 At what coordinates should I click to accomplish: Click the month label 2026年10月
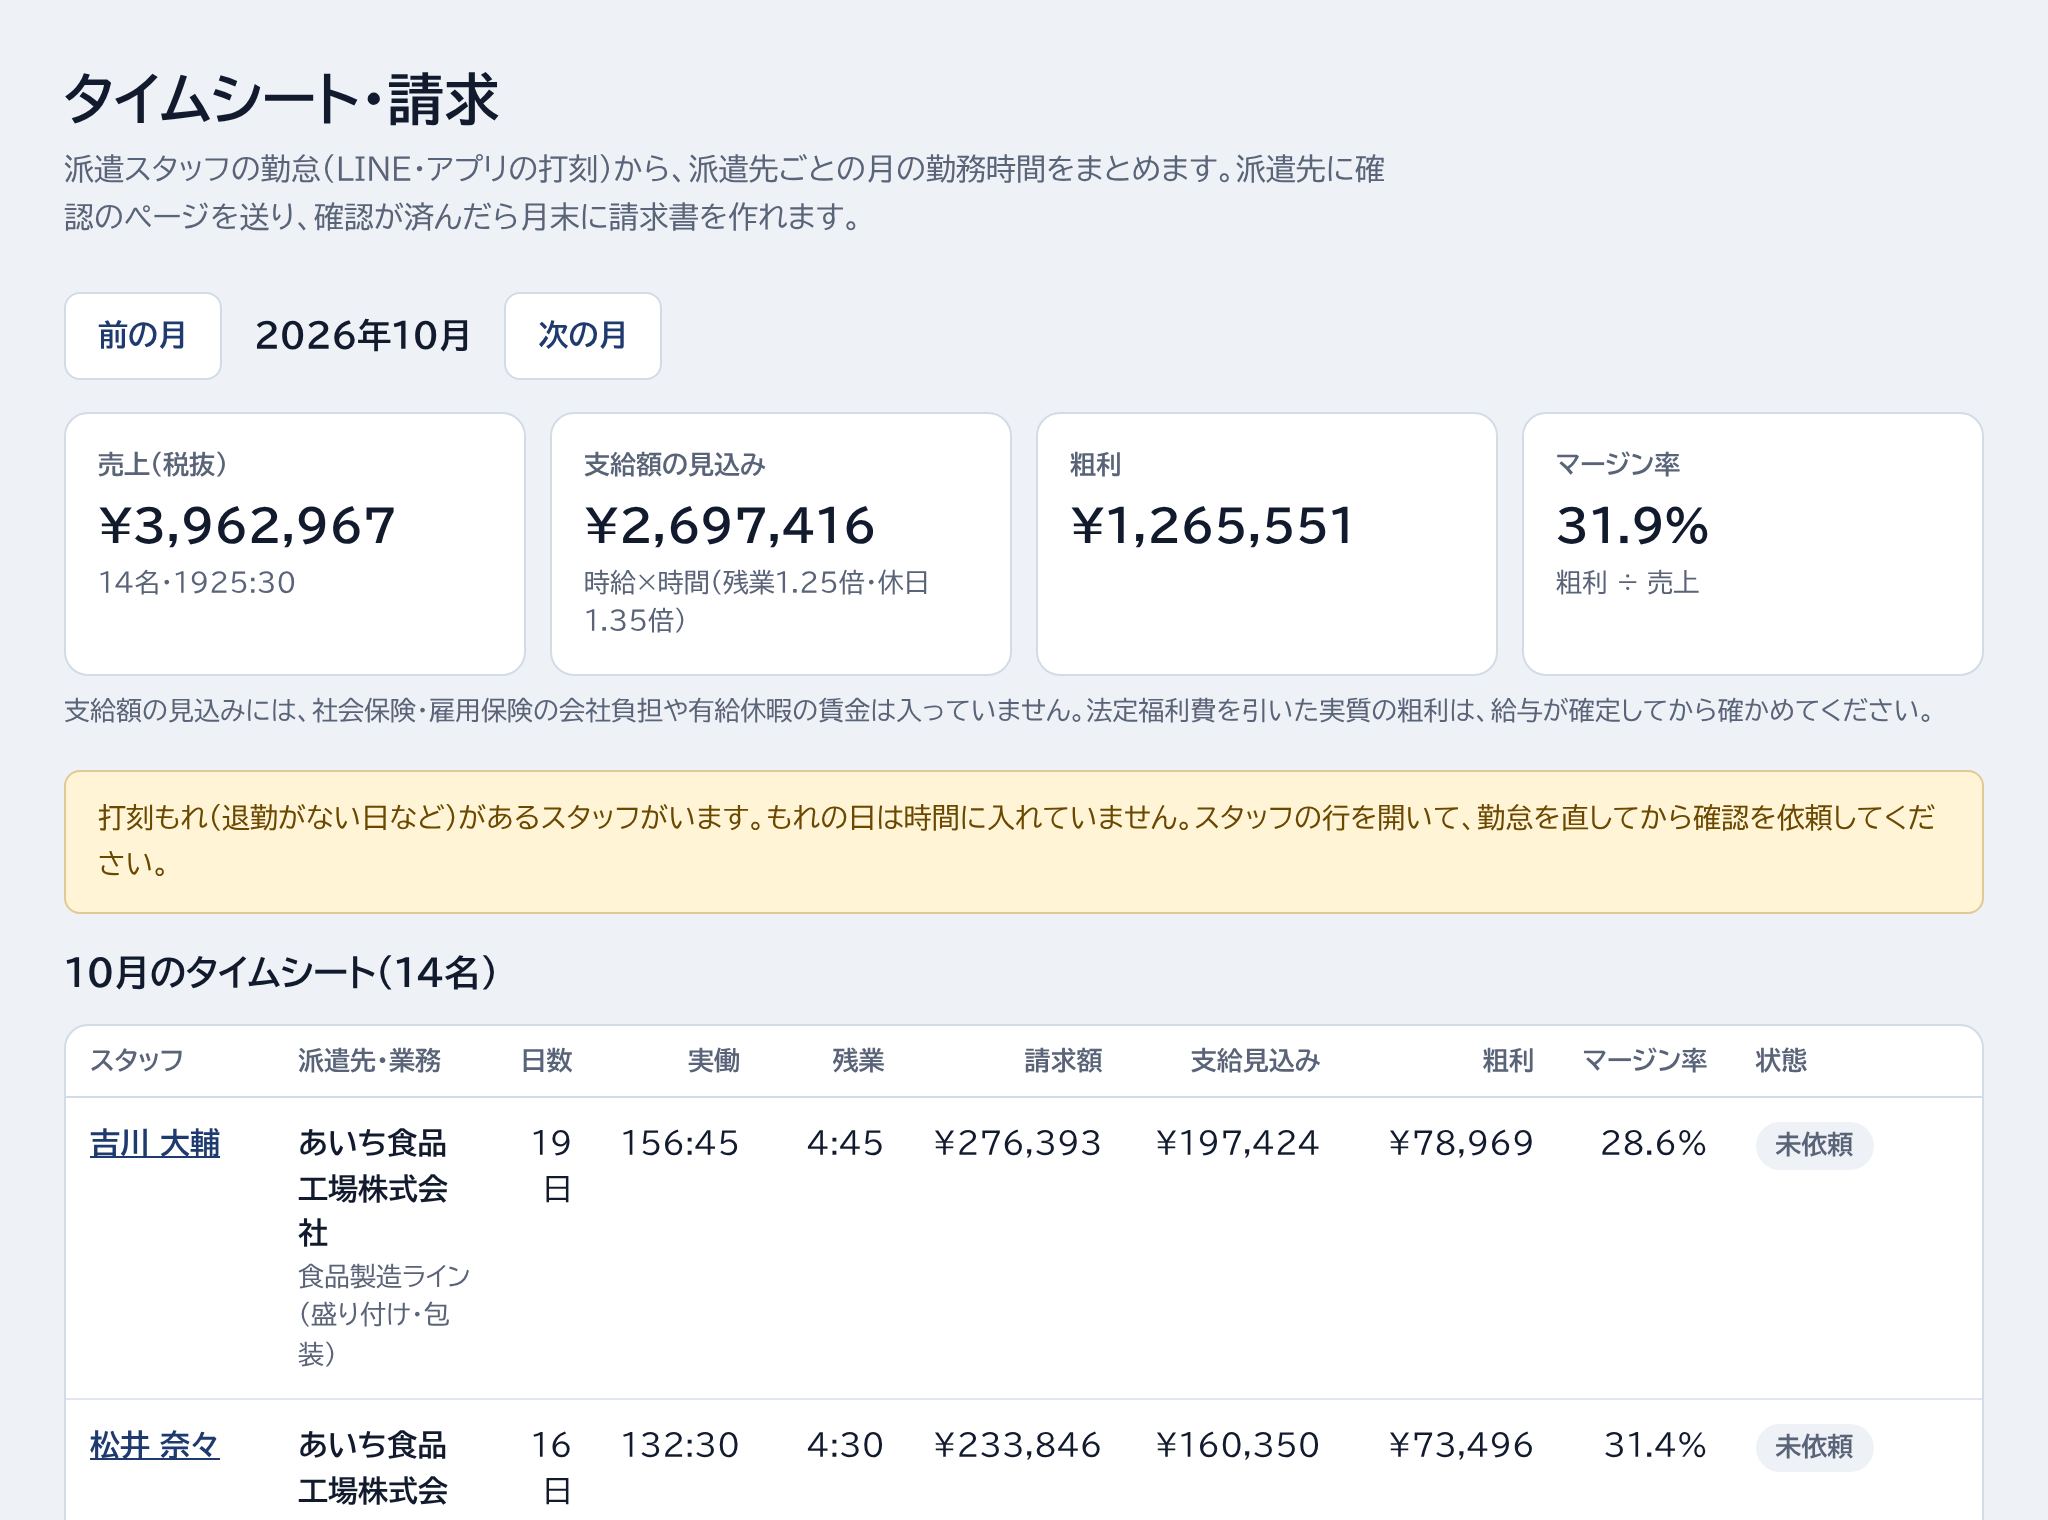[x=363, y=336]
